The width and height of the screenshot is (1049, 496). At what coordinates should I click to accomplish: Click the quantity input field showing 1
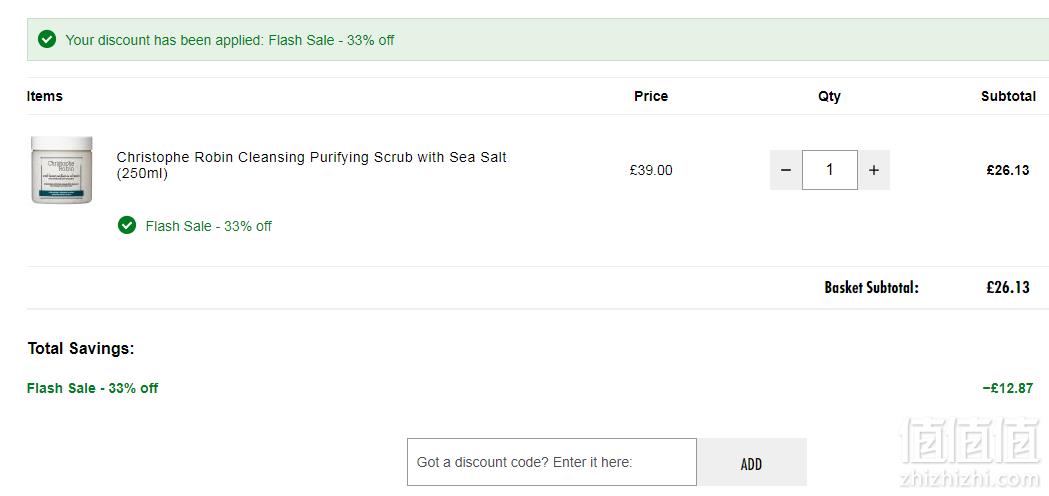[830, 170]
